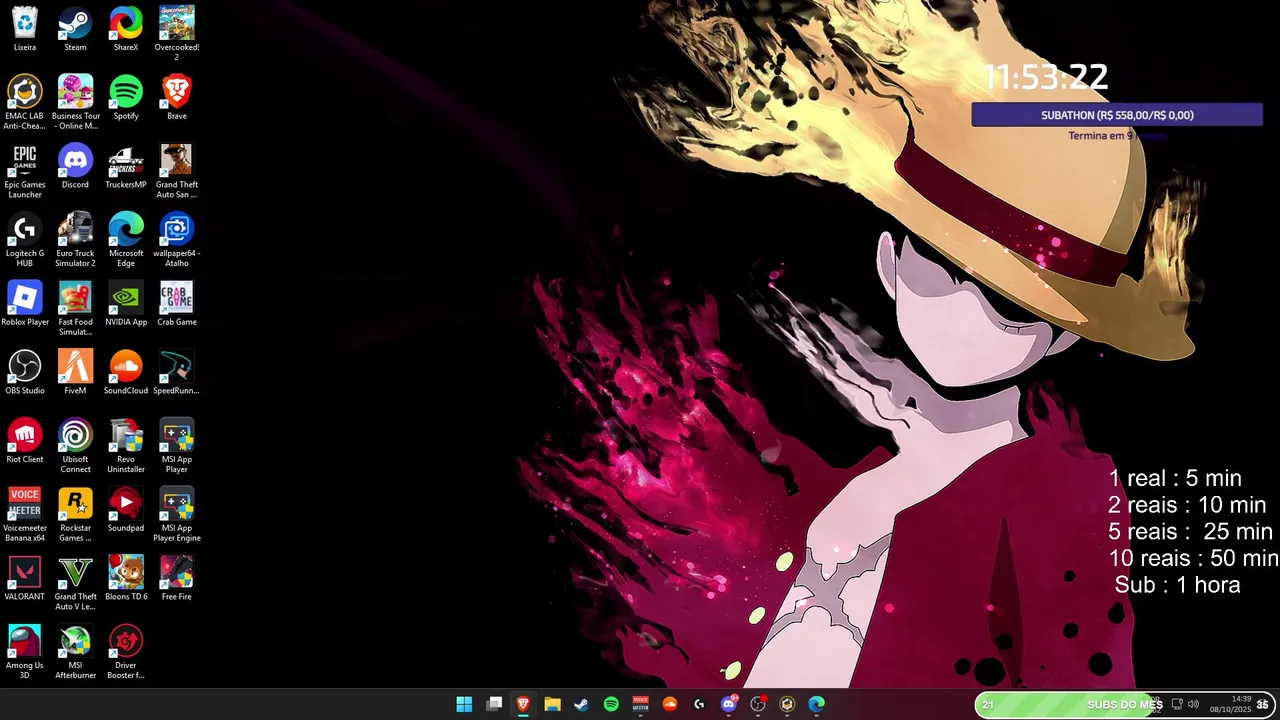Open the SoundCloud desktop shortcut

[x=126, y=373]
